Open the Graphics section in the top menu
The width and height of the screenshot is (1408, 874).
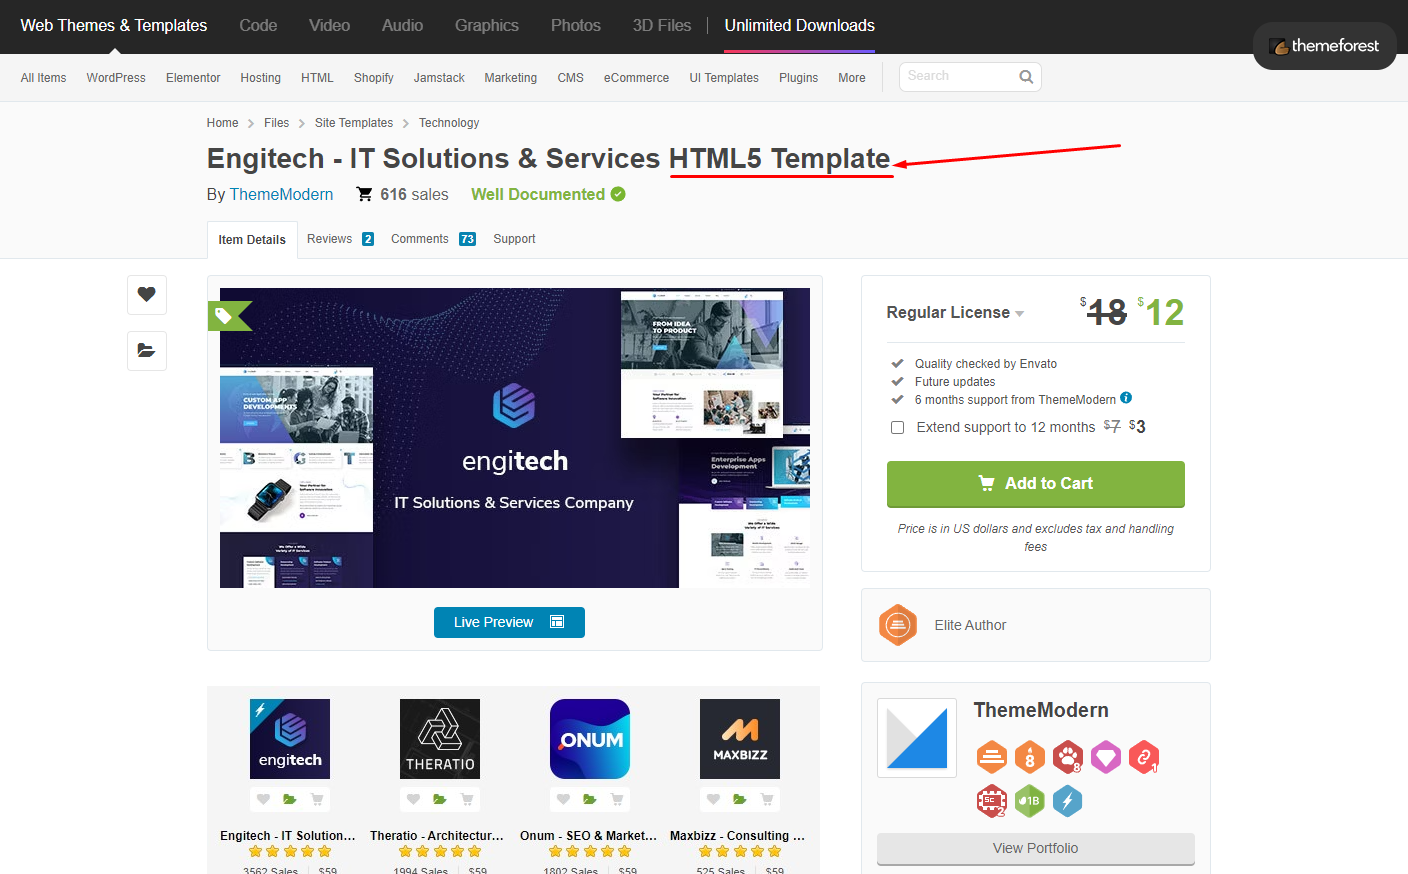point(487,26)
